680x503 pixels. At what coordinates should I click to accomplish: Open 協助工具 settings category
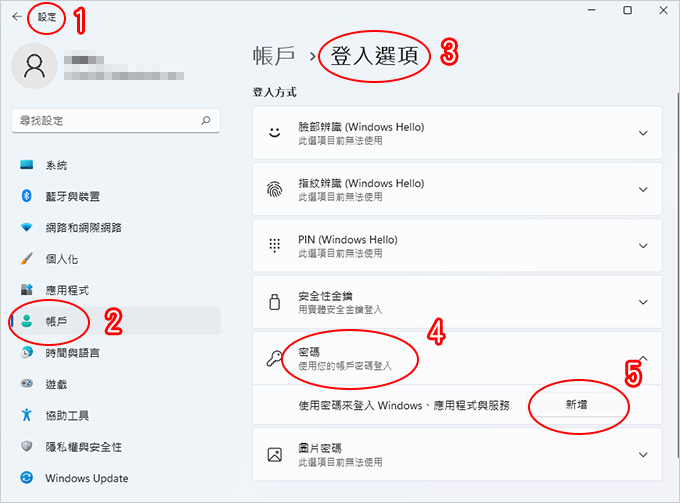point(116,415)
